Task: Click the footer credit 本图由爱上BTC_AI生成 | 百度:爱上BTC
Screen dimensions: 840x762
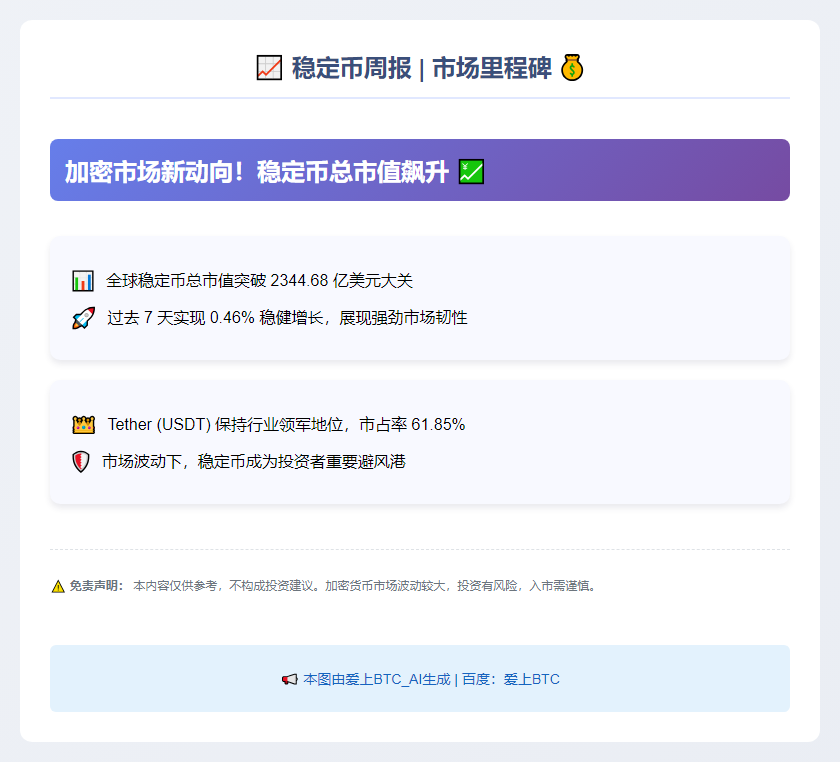Action: click(x=431, y=679)
